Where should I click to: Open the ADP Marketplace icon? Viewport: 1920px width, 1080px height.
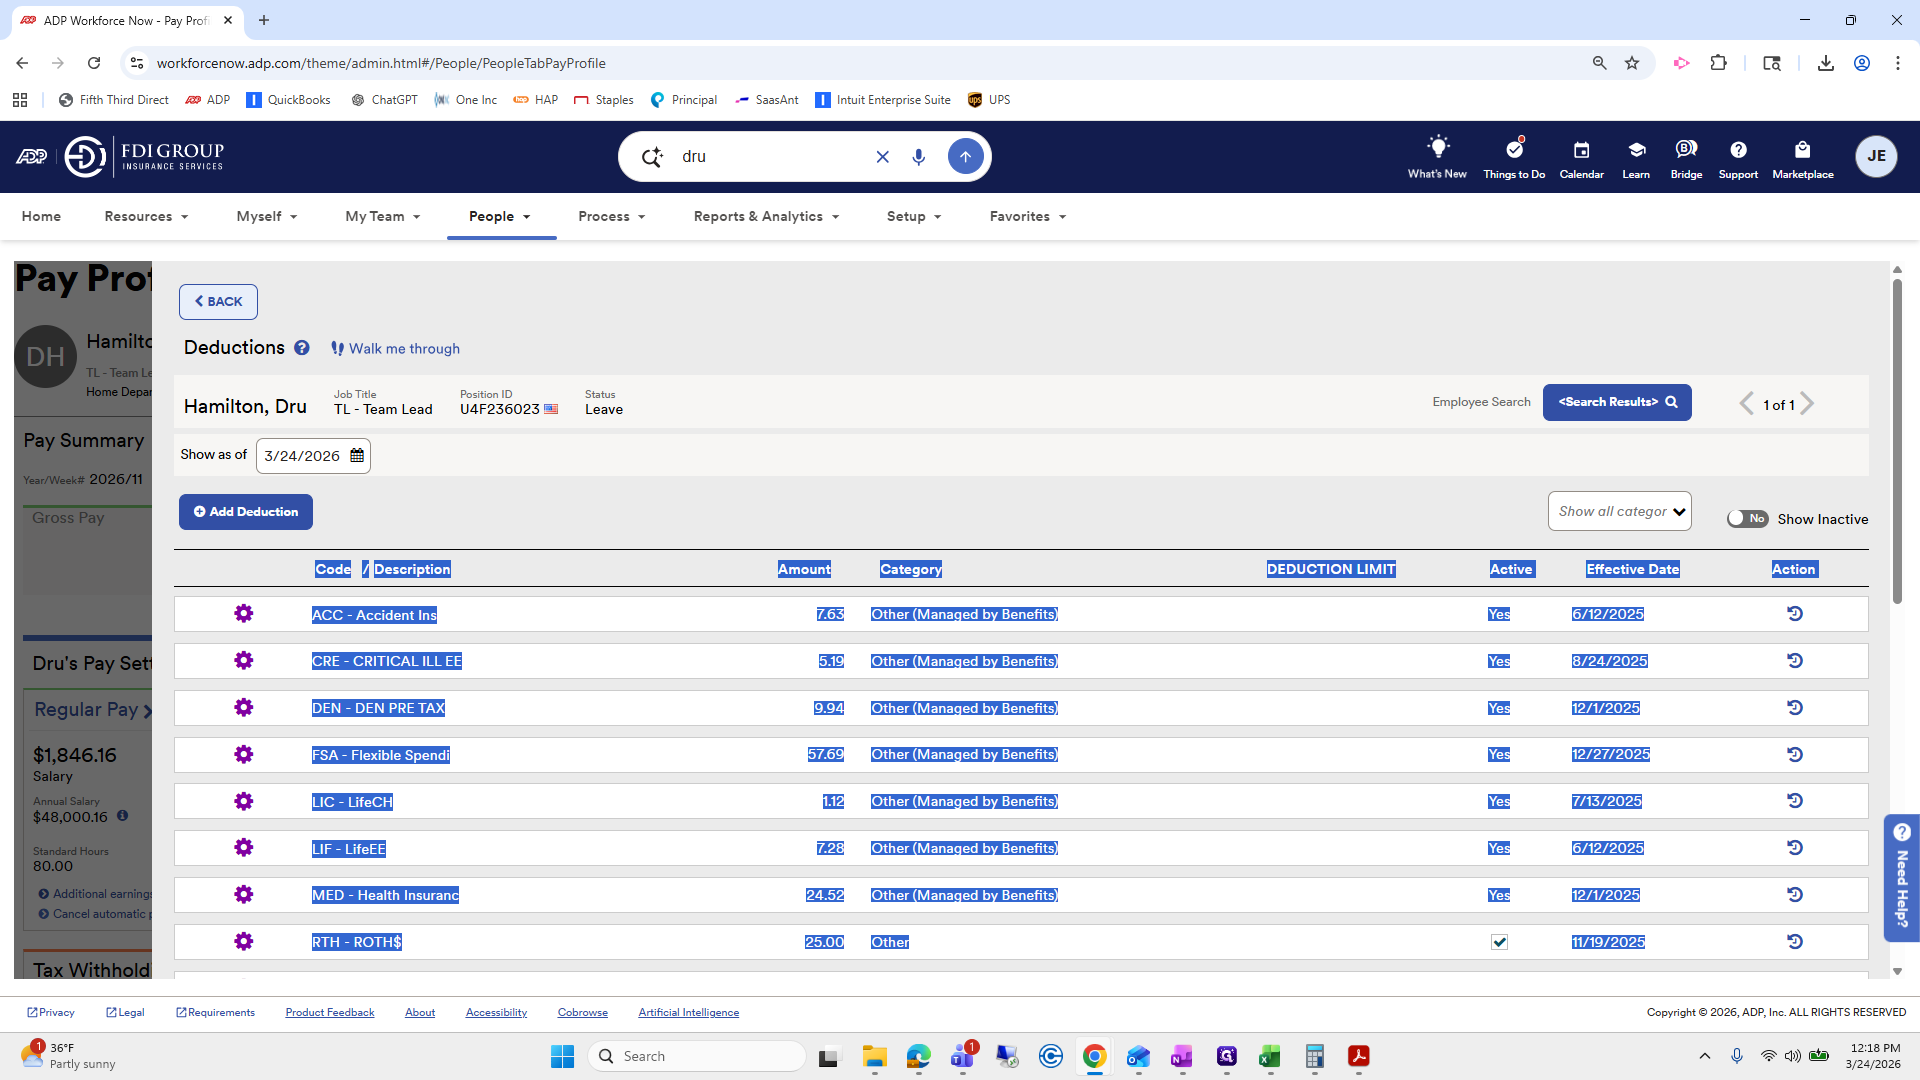[1802, 157]
